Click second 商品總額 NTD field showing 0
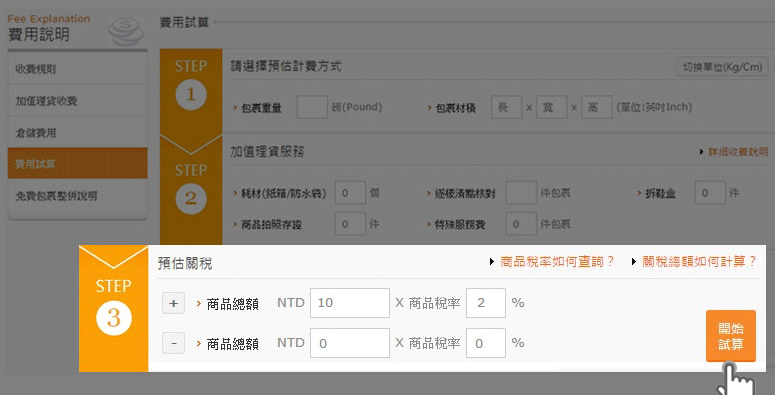 350,343
